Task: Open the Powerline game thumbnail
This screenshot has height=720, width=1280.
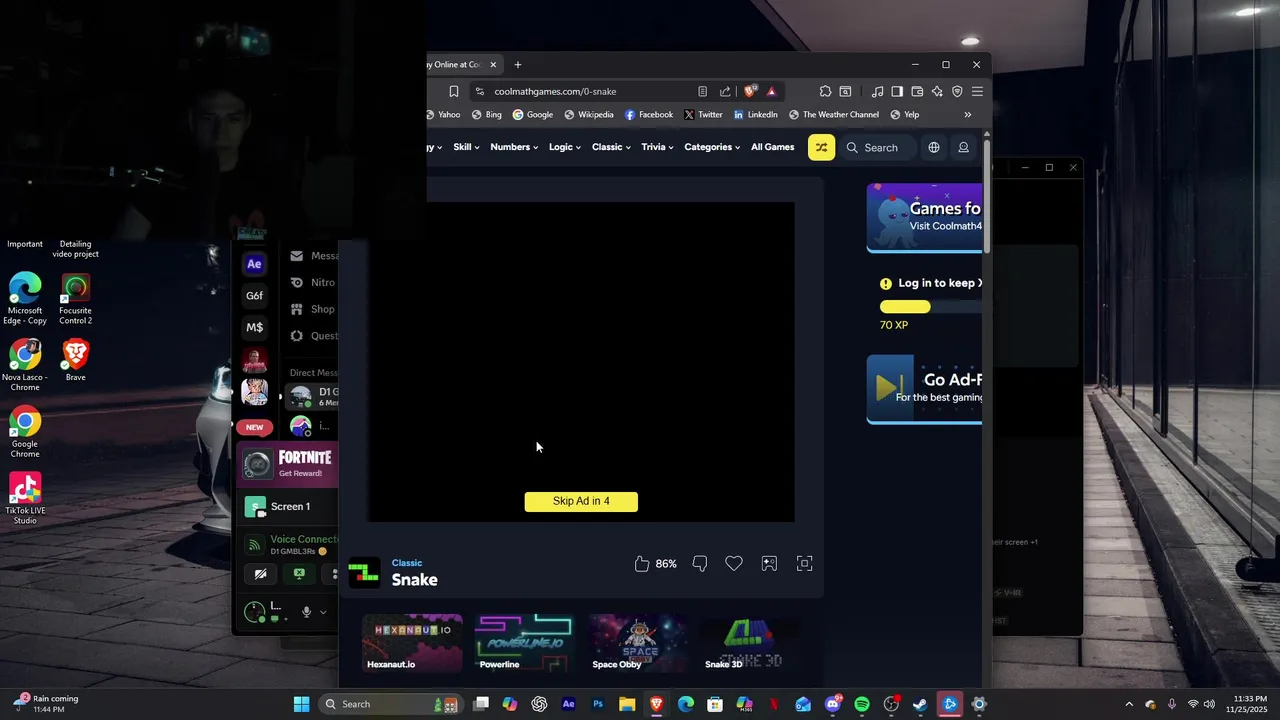Action: 525,643
